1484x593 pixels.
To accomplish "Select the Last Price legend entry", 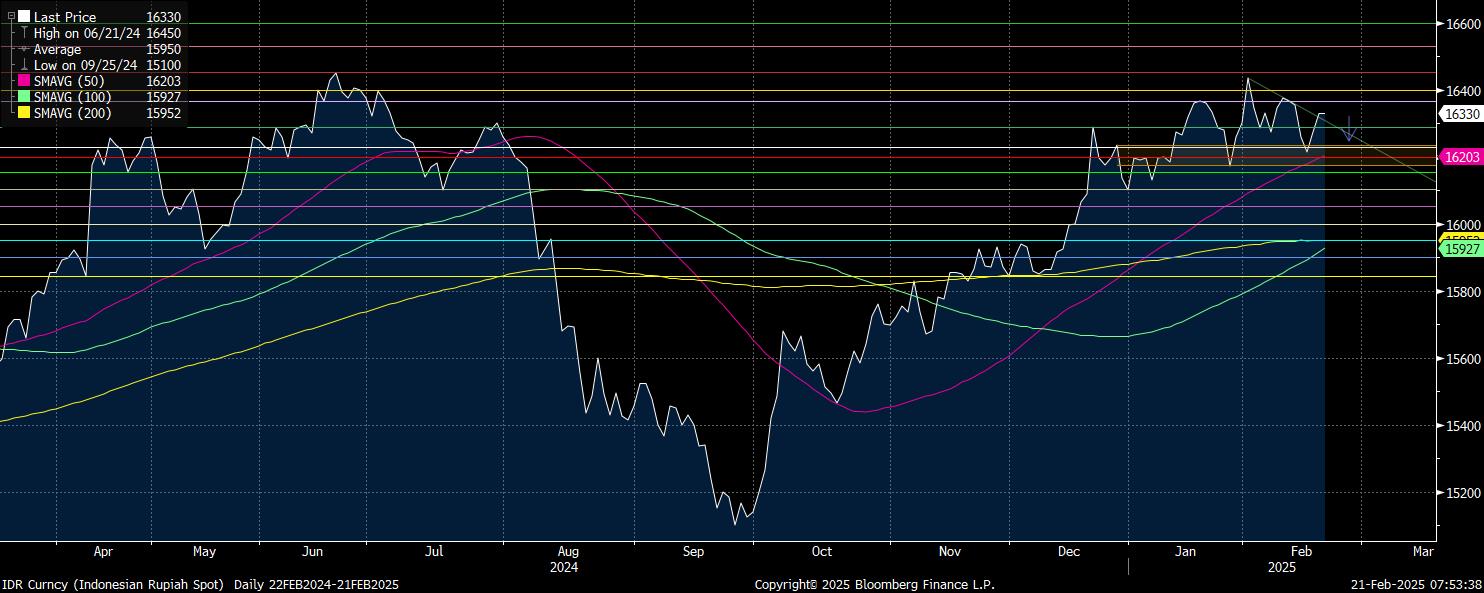I will pos(64,17).
